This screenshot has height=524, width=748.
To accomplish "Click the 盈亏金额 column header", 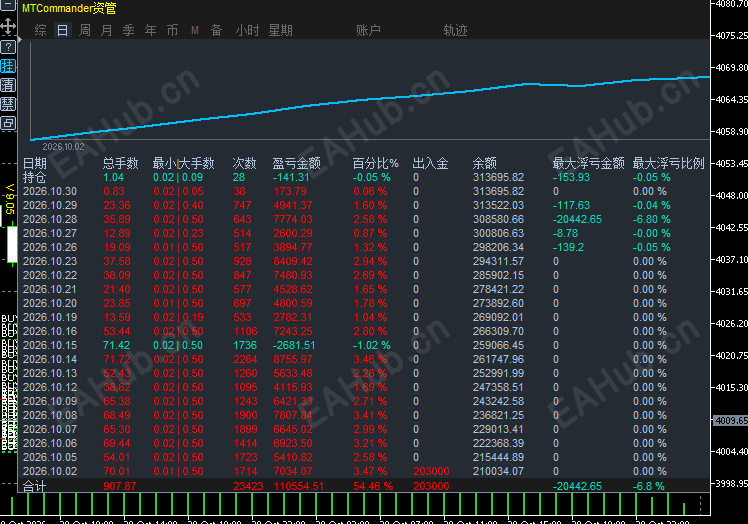I will coord(296,164).
